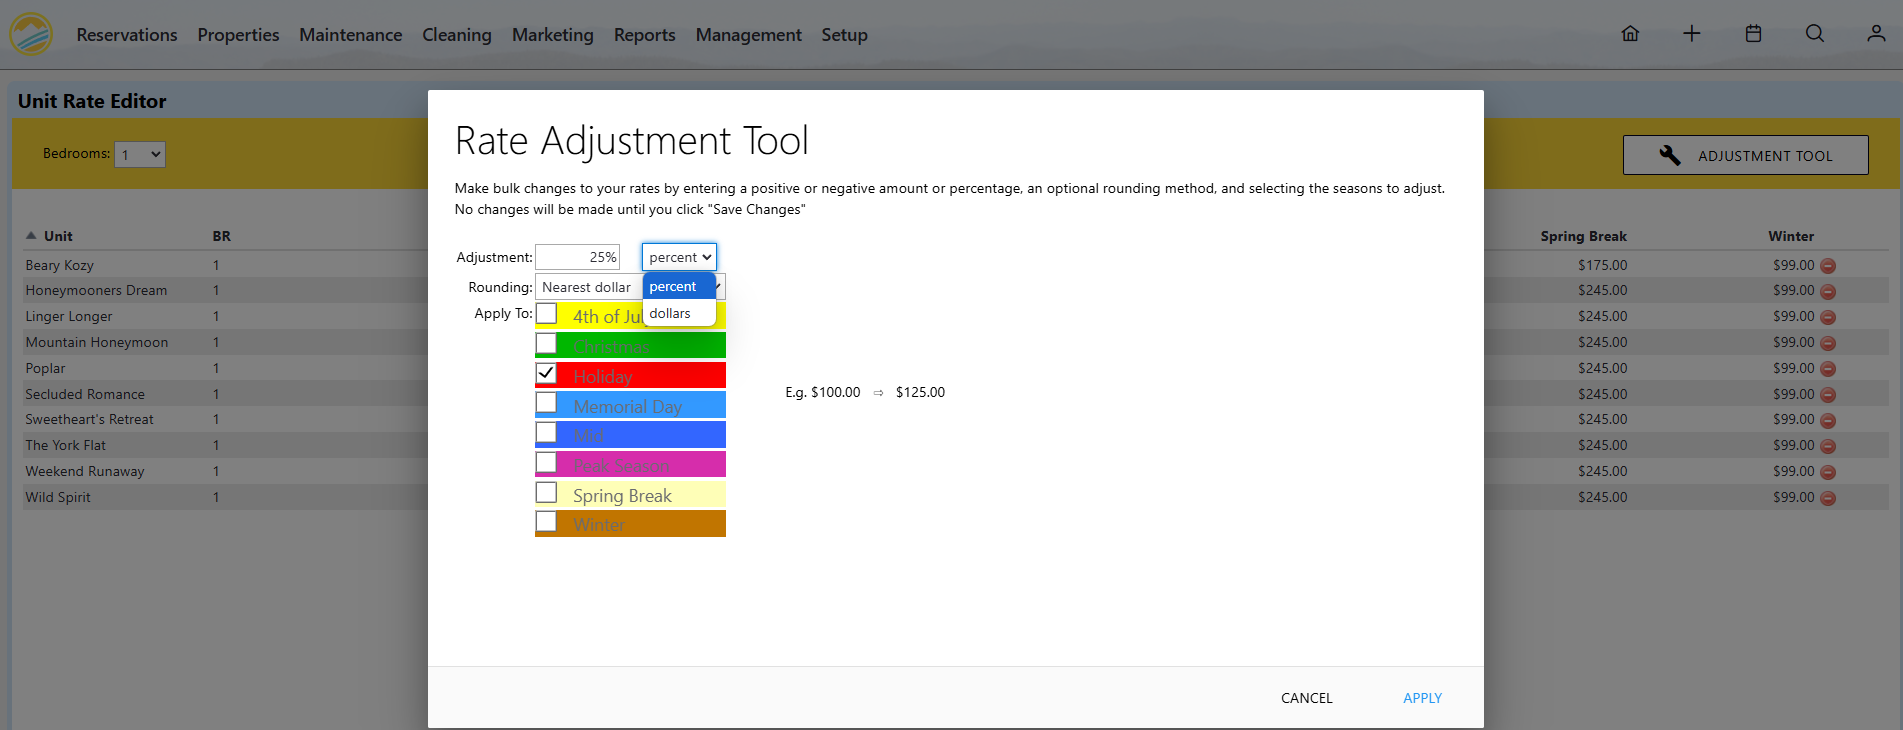1903x730 pixels.
Task: Select the Sweetheart's Retreat unit
Action: point(90,419)
